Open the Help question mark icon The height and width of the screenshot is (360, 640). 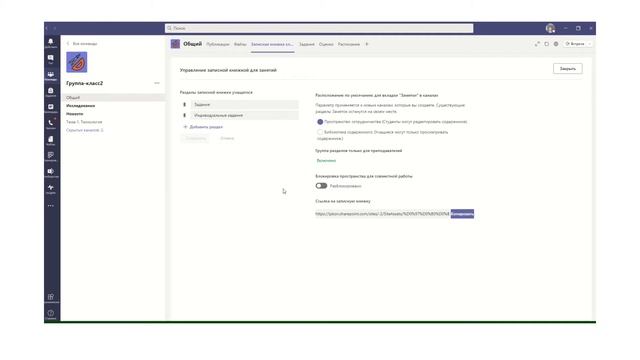[51, 314]
